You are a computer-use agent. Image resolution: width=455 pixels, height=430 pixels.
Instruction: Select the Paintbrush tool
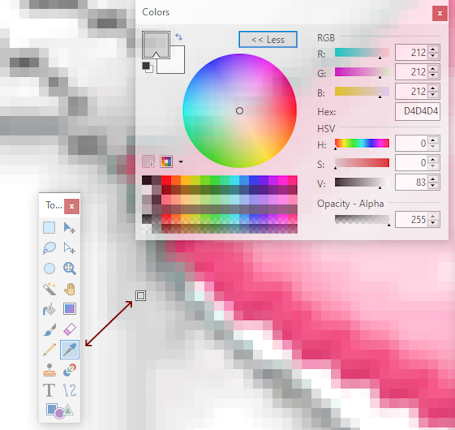[49, 329]
